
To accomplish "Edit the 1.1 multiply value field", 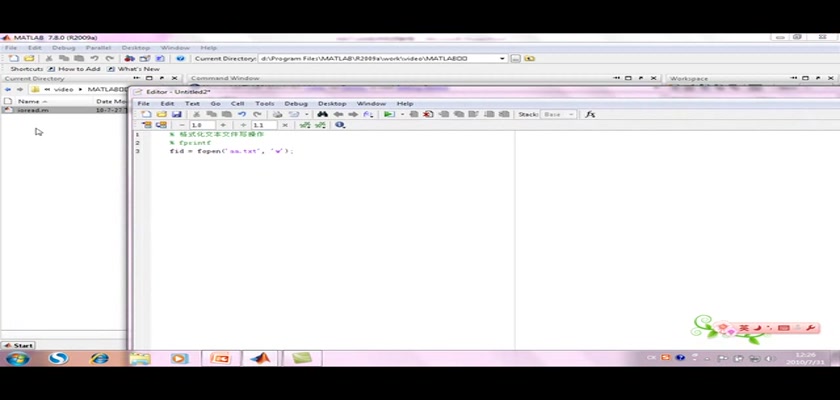I will pos(264,125).
